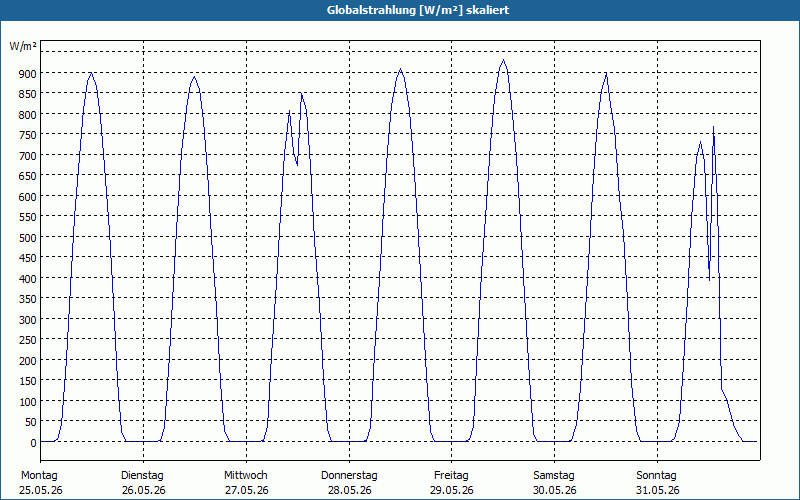
Task: Click the 600 value on the y-axis
Action: point(28,197)
